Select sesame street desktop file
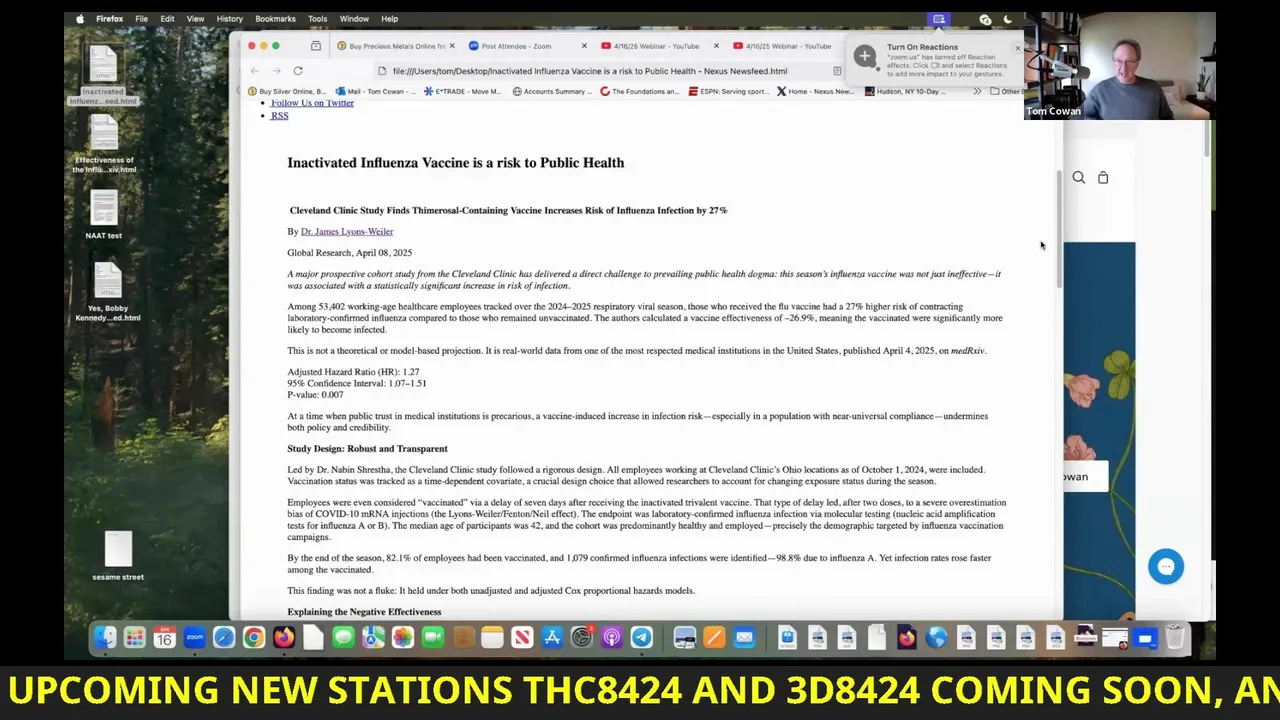1280x720 pixels. [118, 556]
